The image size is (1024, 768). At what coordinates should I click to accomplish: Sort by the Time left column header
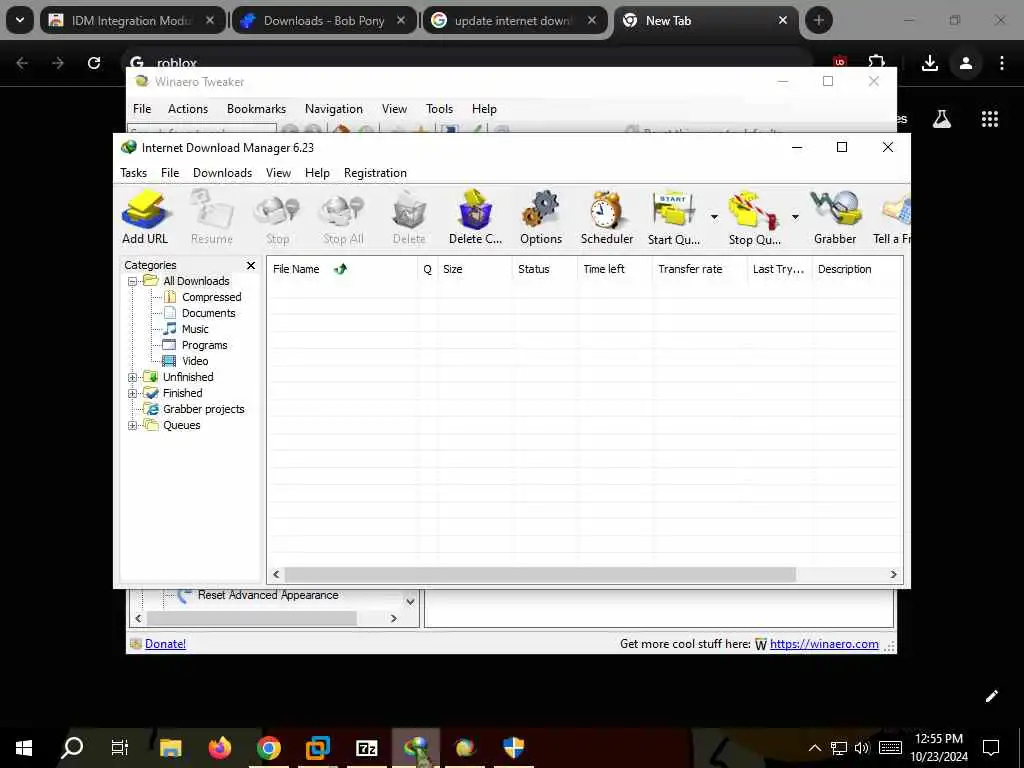[x=615, y=269]
